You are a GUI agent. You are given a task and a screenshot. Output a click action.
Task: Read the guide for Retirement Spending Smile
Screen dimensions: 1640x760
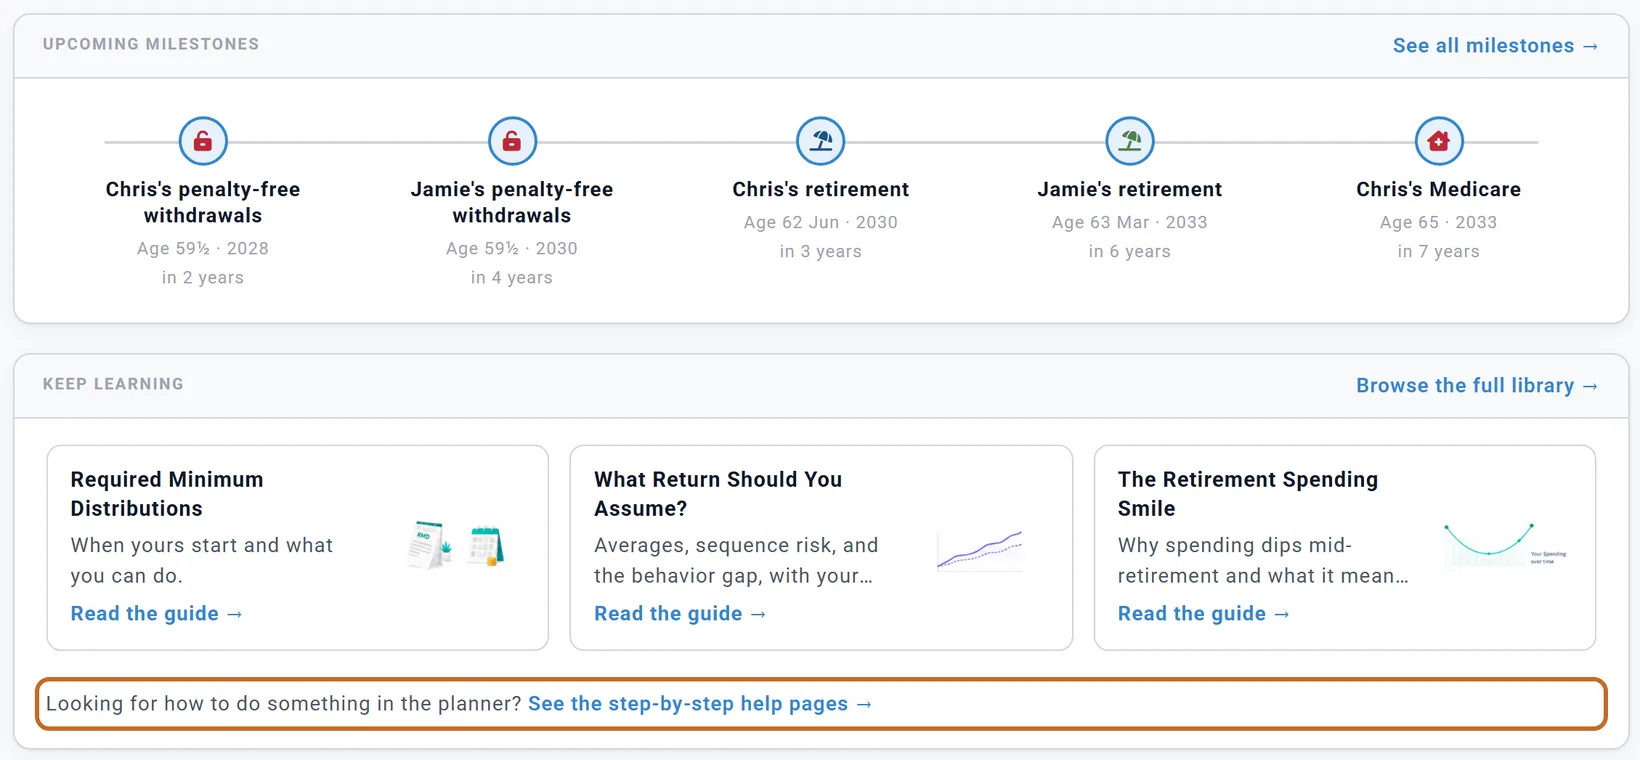(x=1204, y=614)
